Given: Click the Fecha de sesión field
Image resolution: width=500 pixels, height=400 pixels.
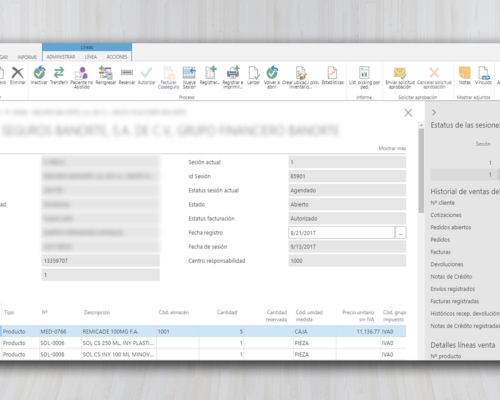Looking at the screenshot, I should (x=347, y=247).
